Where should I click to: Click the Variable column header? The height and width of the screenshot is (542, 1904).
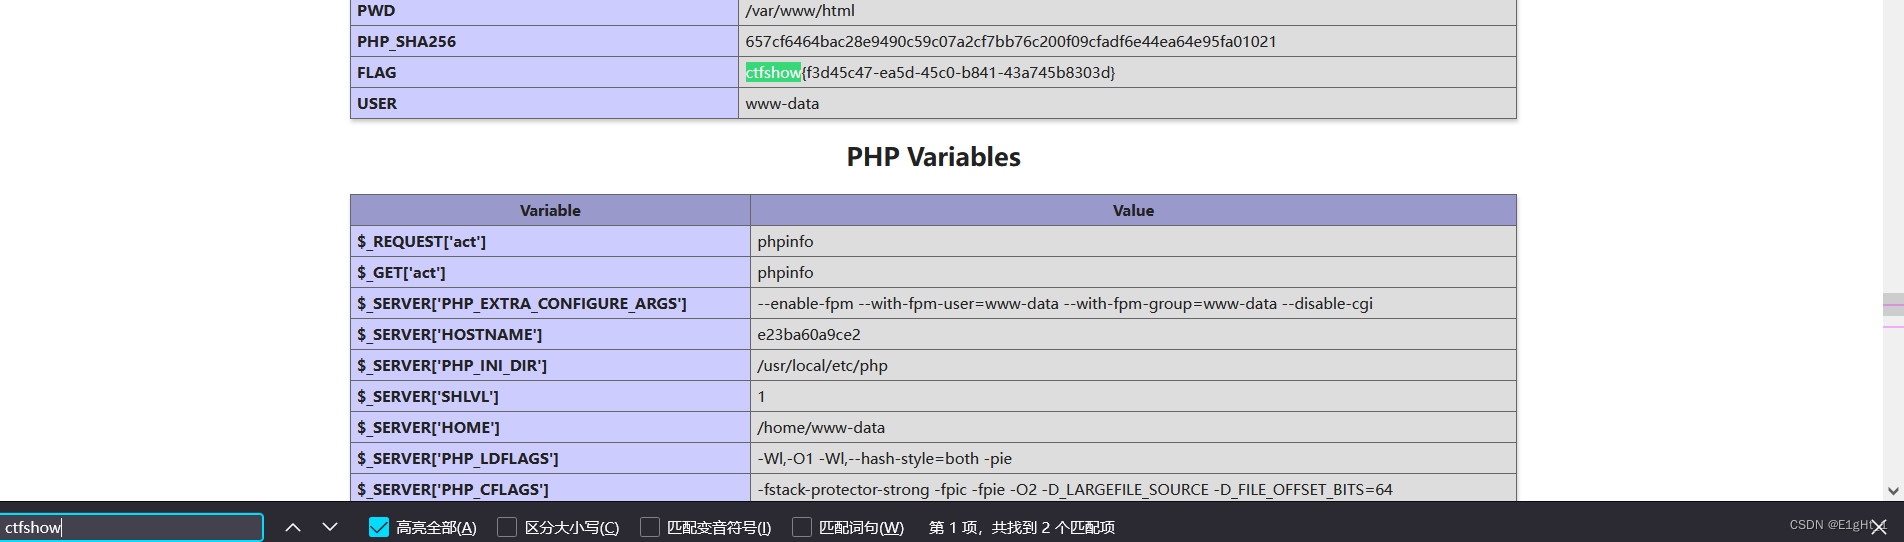tap(550, 210)
